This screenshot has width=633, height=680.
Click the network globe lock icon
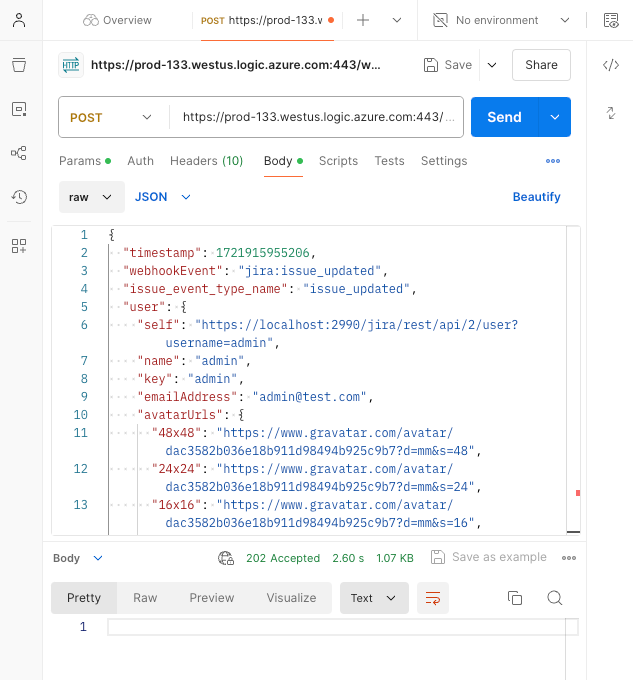[226, 558]
